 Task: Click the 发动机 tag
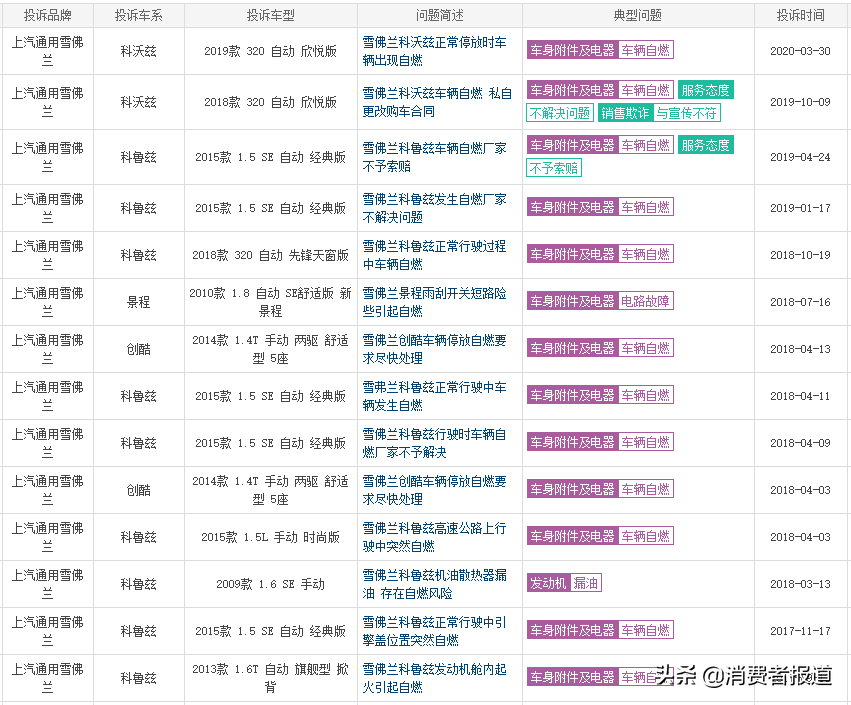(x=548, y=583)
